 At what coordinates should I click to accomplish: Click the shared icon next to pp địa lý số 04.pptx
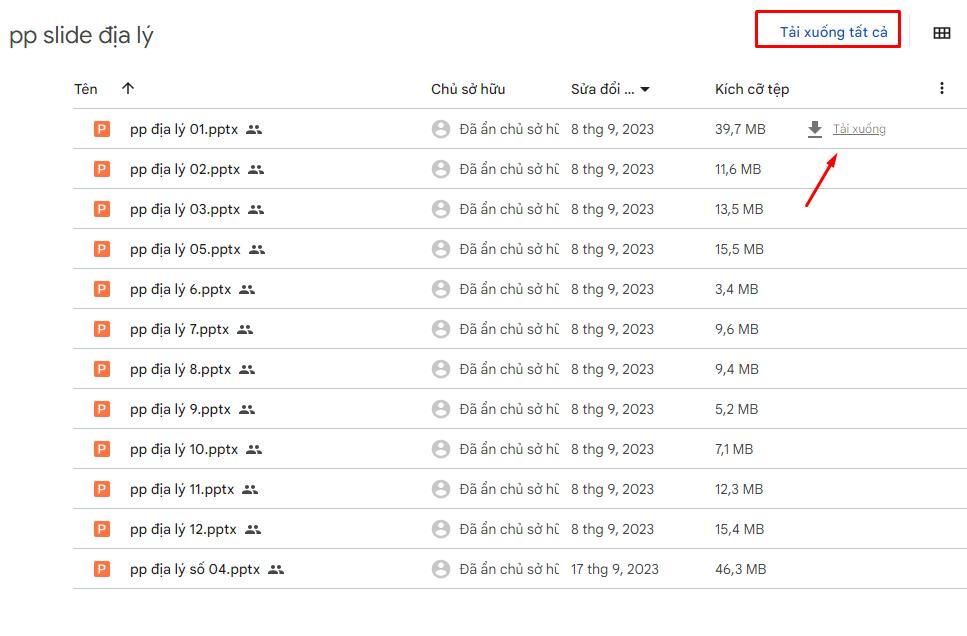276,569
